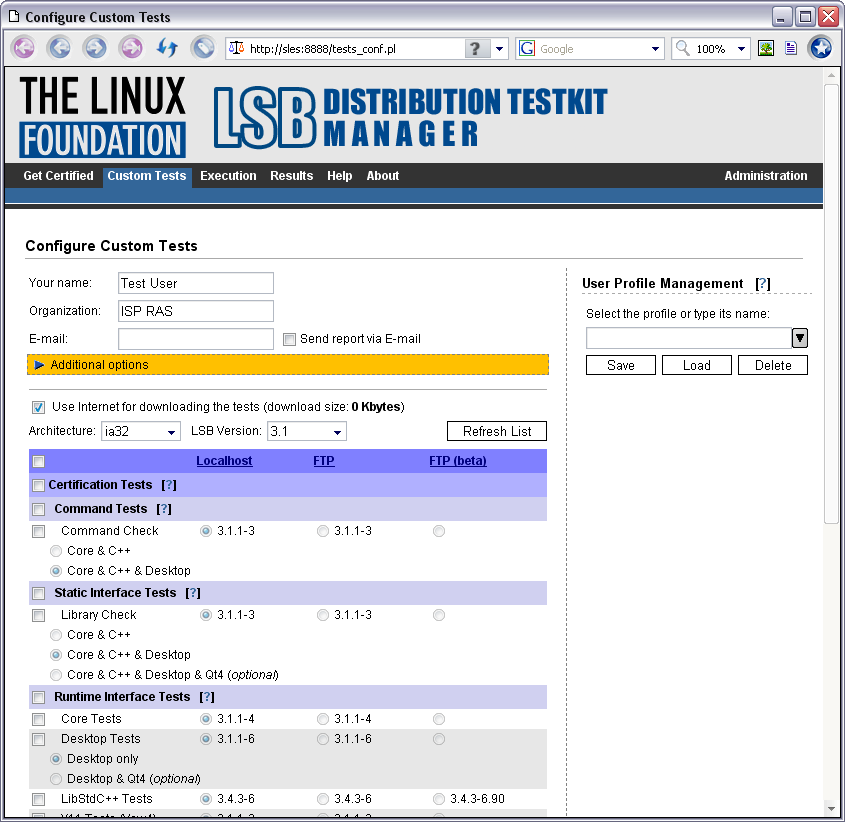Open the About tab
This screenshot has height=822, width=845.
tap(383, 176)
